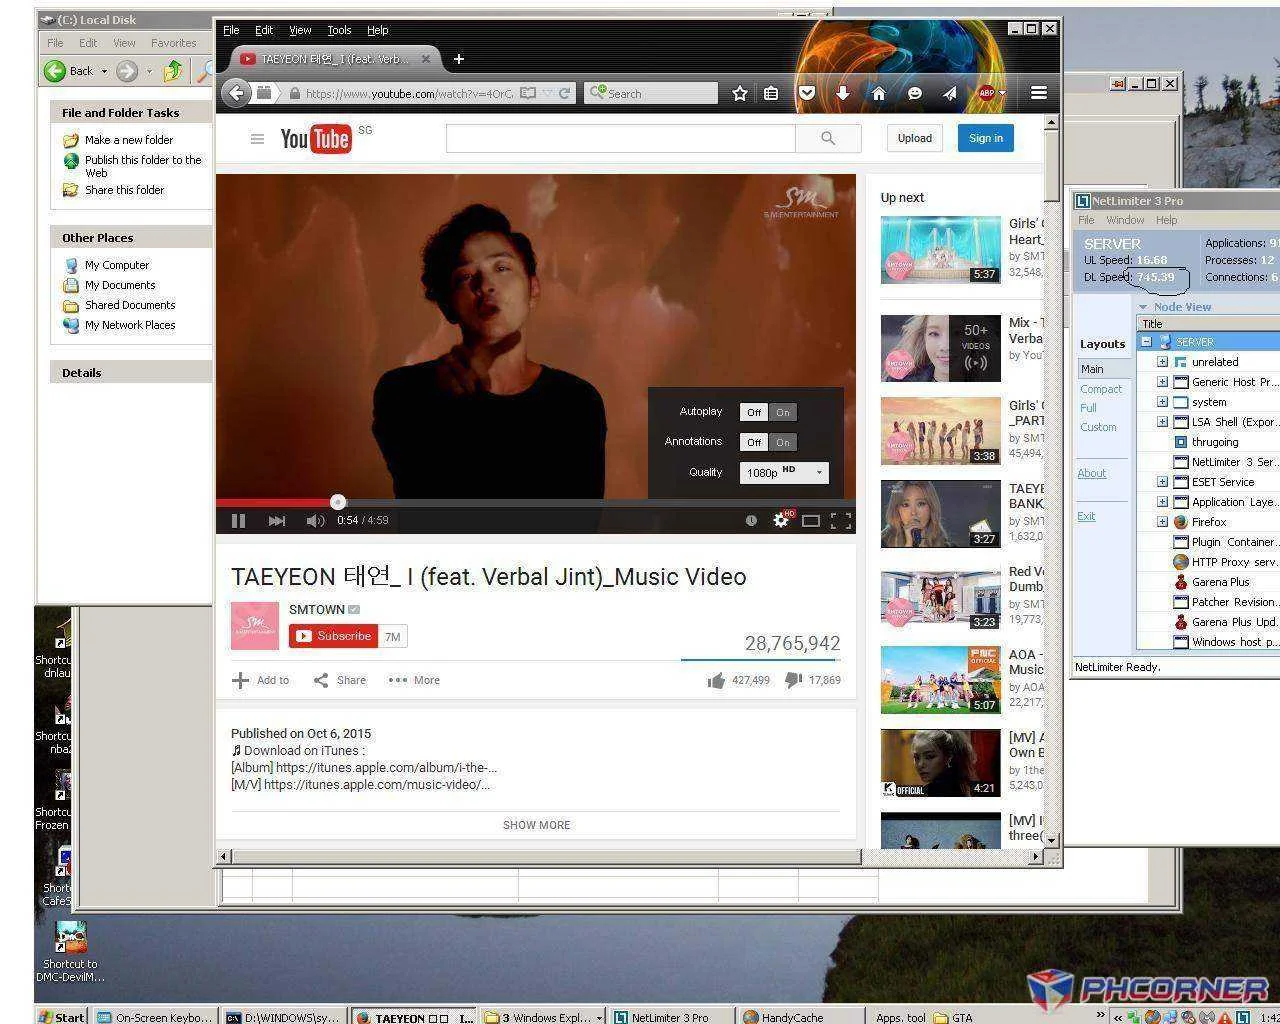
Task: Click the Share button below video
Action: pyautogui.click(x=340, y=680)
